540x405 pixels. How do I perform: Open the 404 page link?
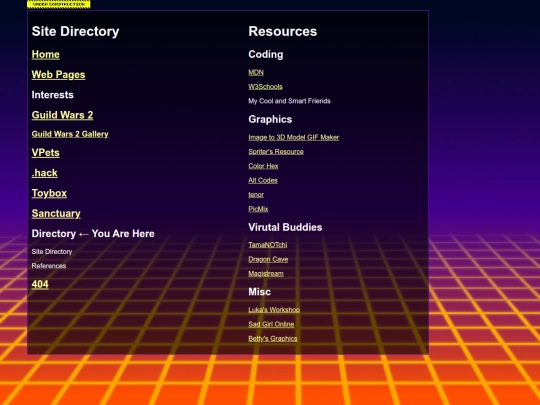(40, 284)
